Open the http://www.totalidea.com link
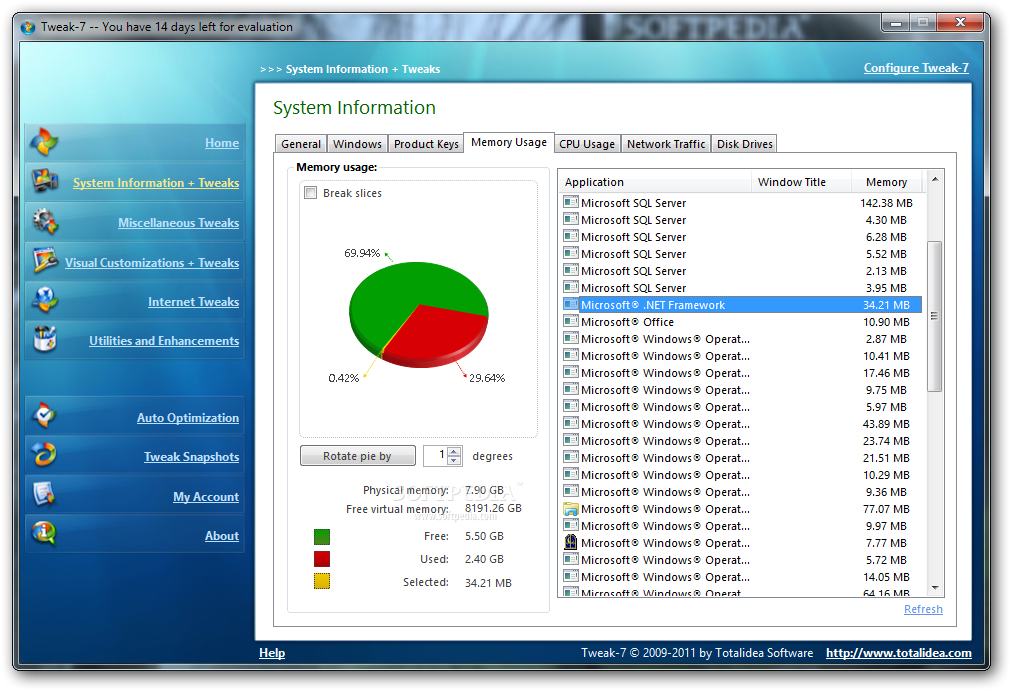Viewport: 1011px width, 691px height. 899,653
